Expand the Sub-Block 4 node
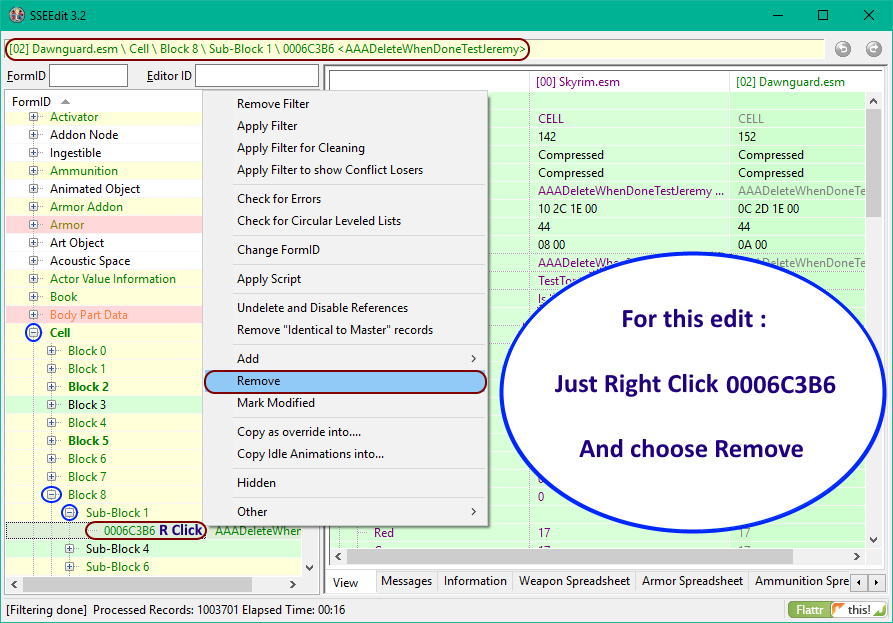 [69, 549]
